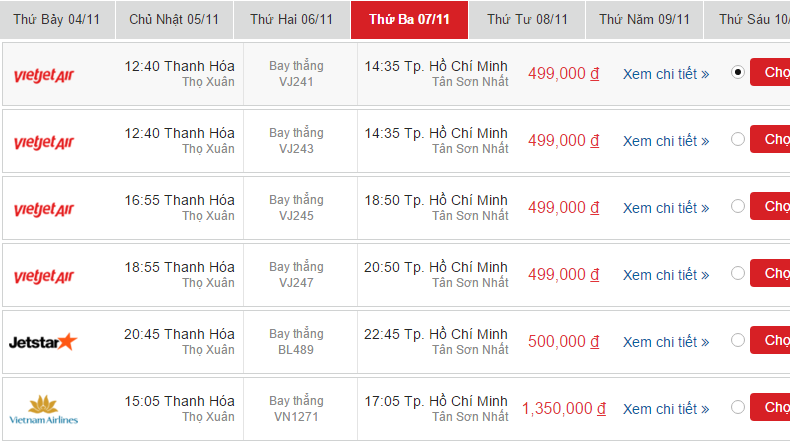
Task: Click the VietJet Air logo for flight VJ241
Action: point(44,75)
